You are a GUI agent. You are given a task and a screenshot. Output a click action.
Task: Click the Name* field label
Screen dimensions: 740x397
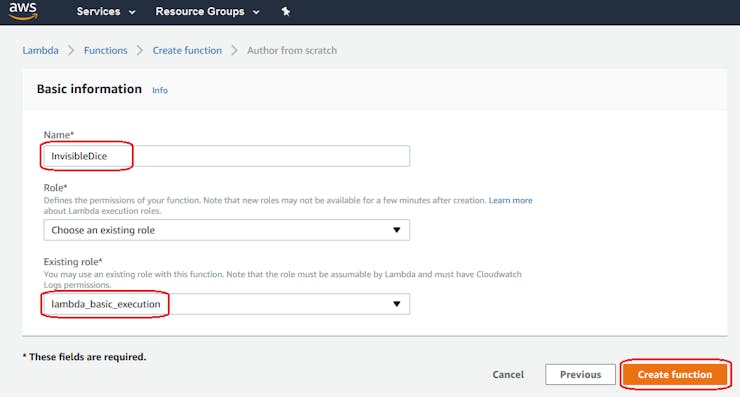(x=59, y=135)
